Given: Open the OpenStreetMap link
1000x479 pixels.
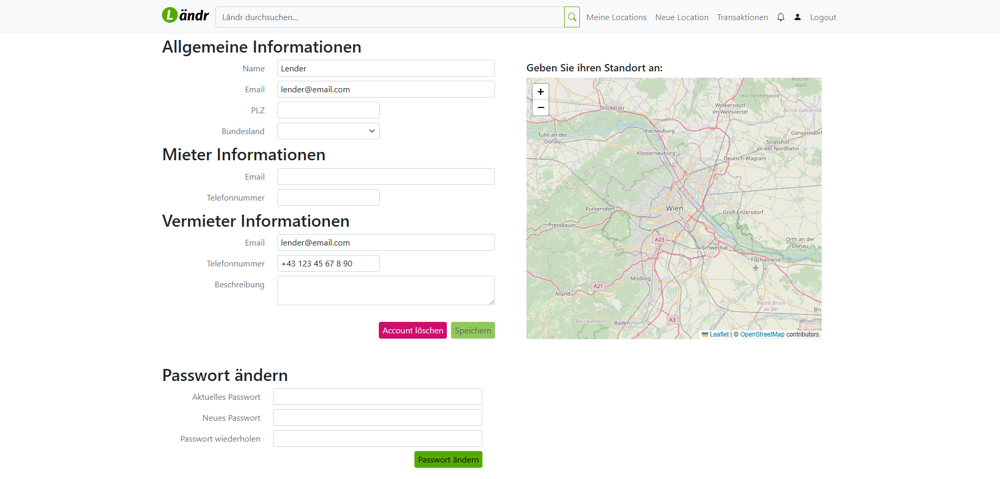Looking at the screenshot, I should pyautogui.click(x=762, y=334).
